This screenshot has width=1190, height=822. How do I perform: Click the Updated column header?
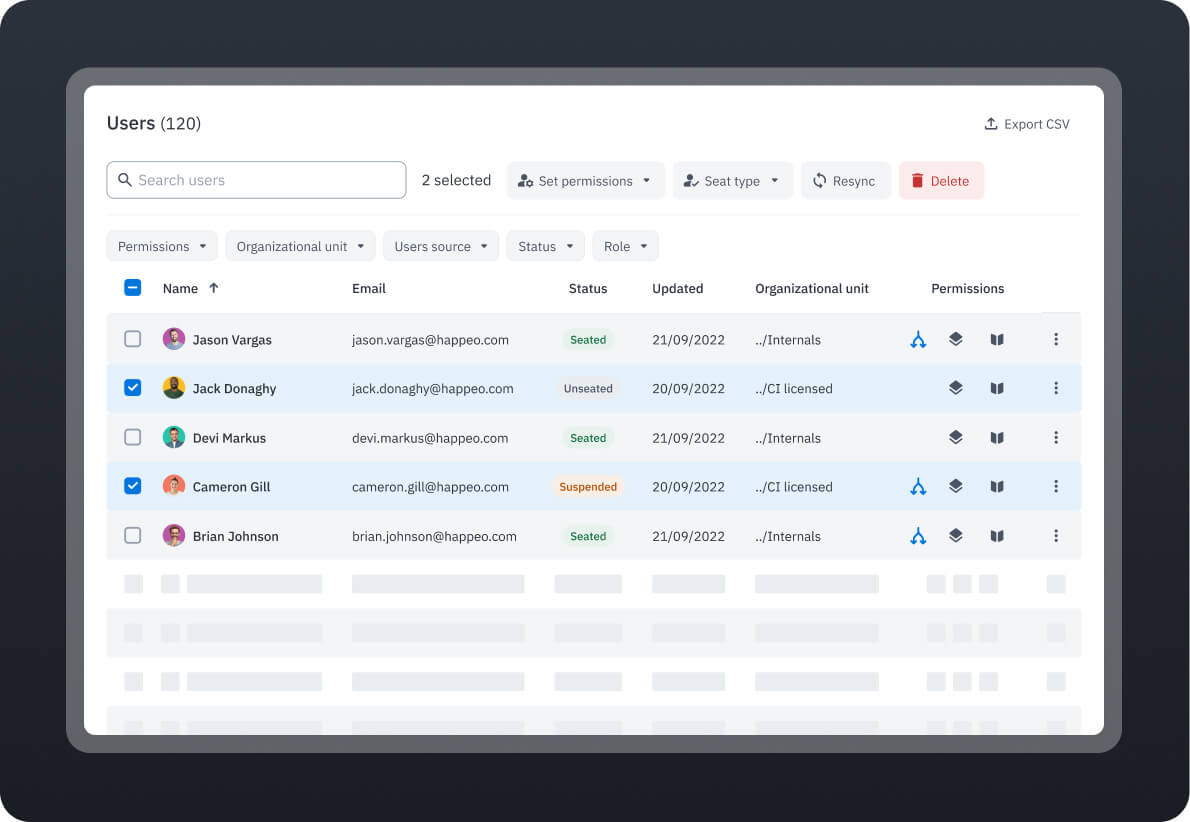point(677,288)
